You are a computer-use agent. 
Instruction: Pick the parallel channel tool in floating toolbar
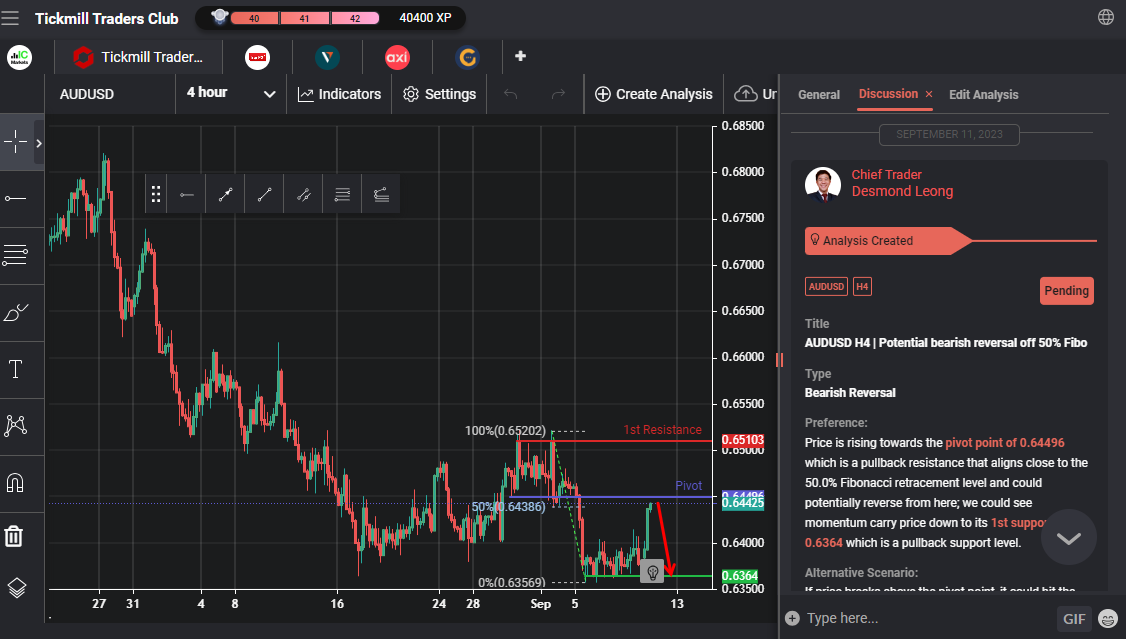click(304, 194)
